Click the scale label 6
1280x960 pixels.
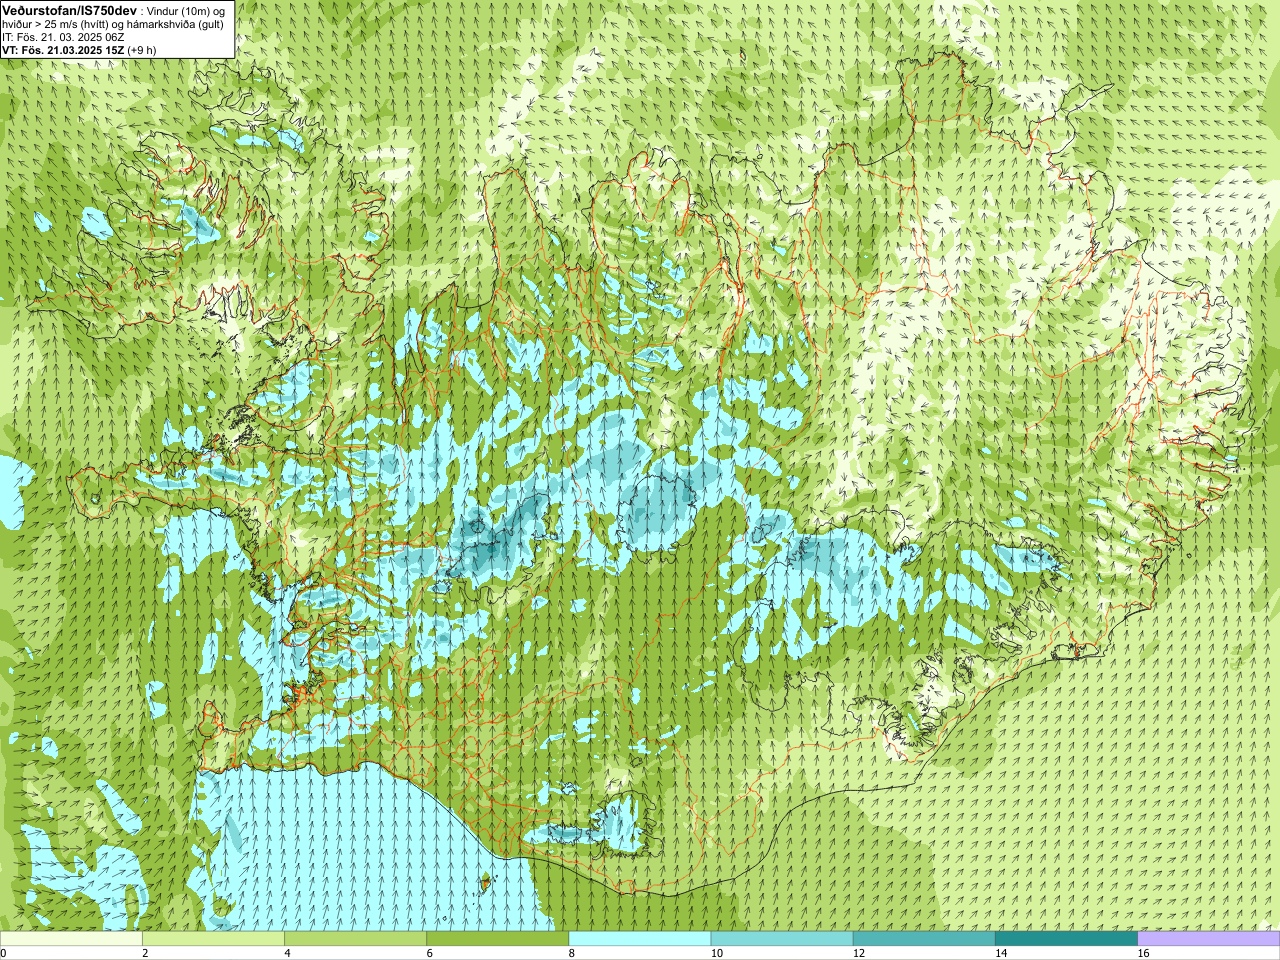click(429, 953)
